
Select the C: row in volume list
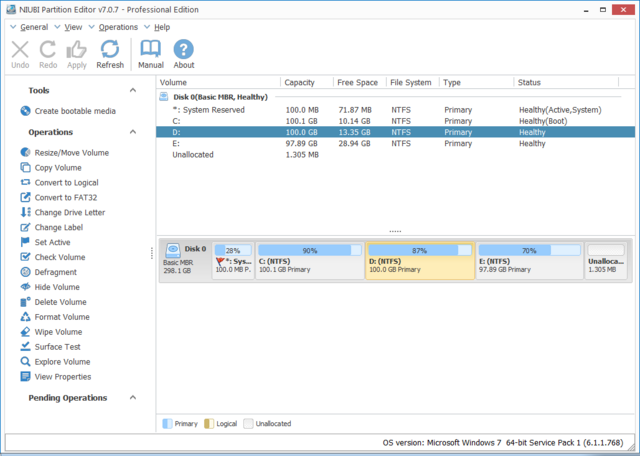(395, 121)
